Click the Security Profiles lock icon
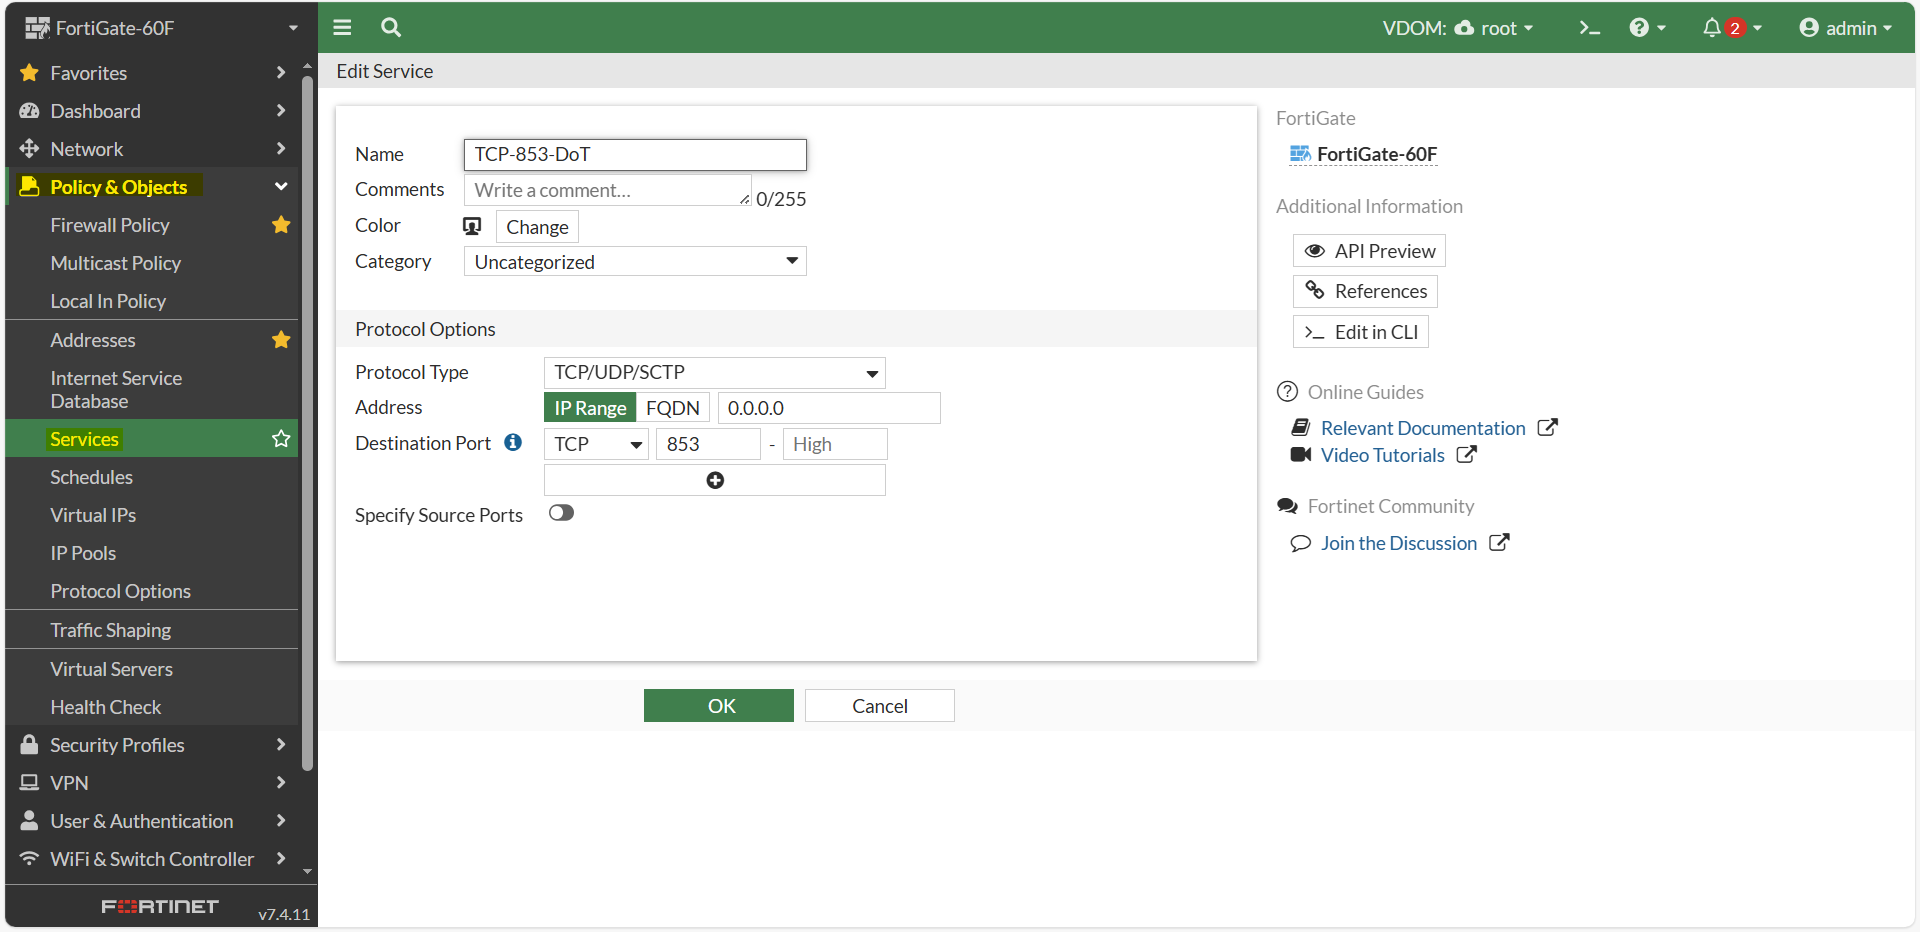The image size is (1920, 932). tap(29, 745)
